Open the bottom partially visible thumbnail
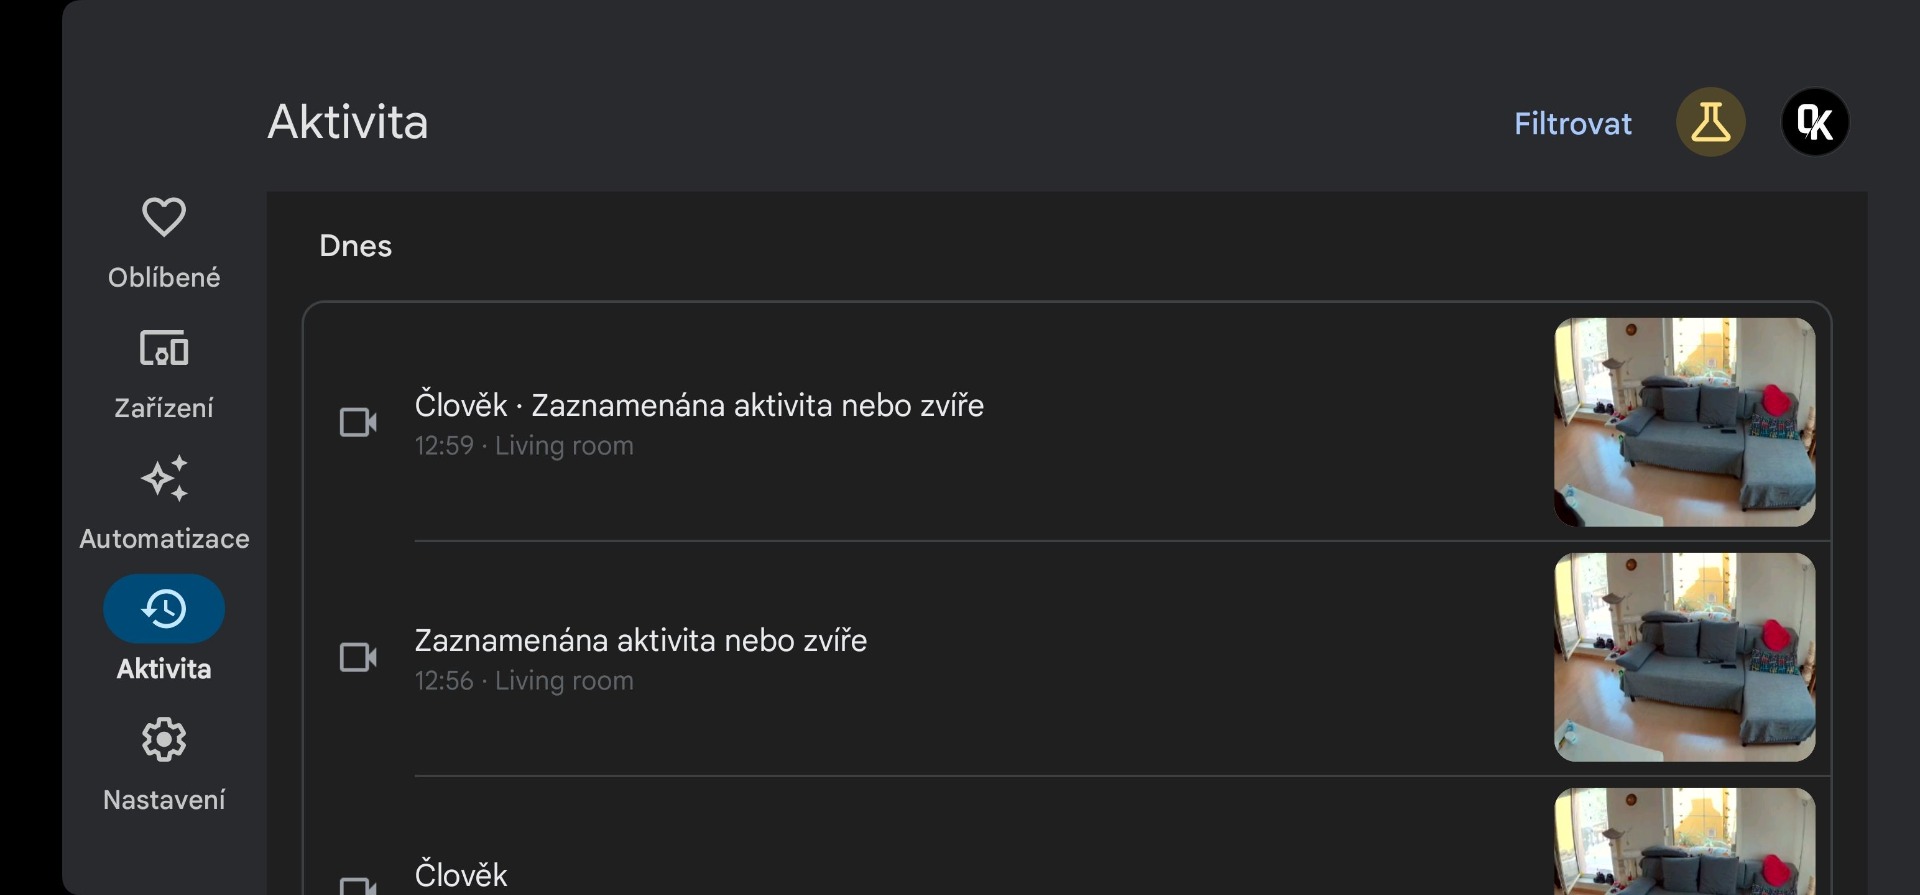The image size is (1920, 895). coord(1684,842)
